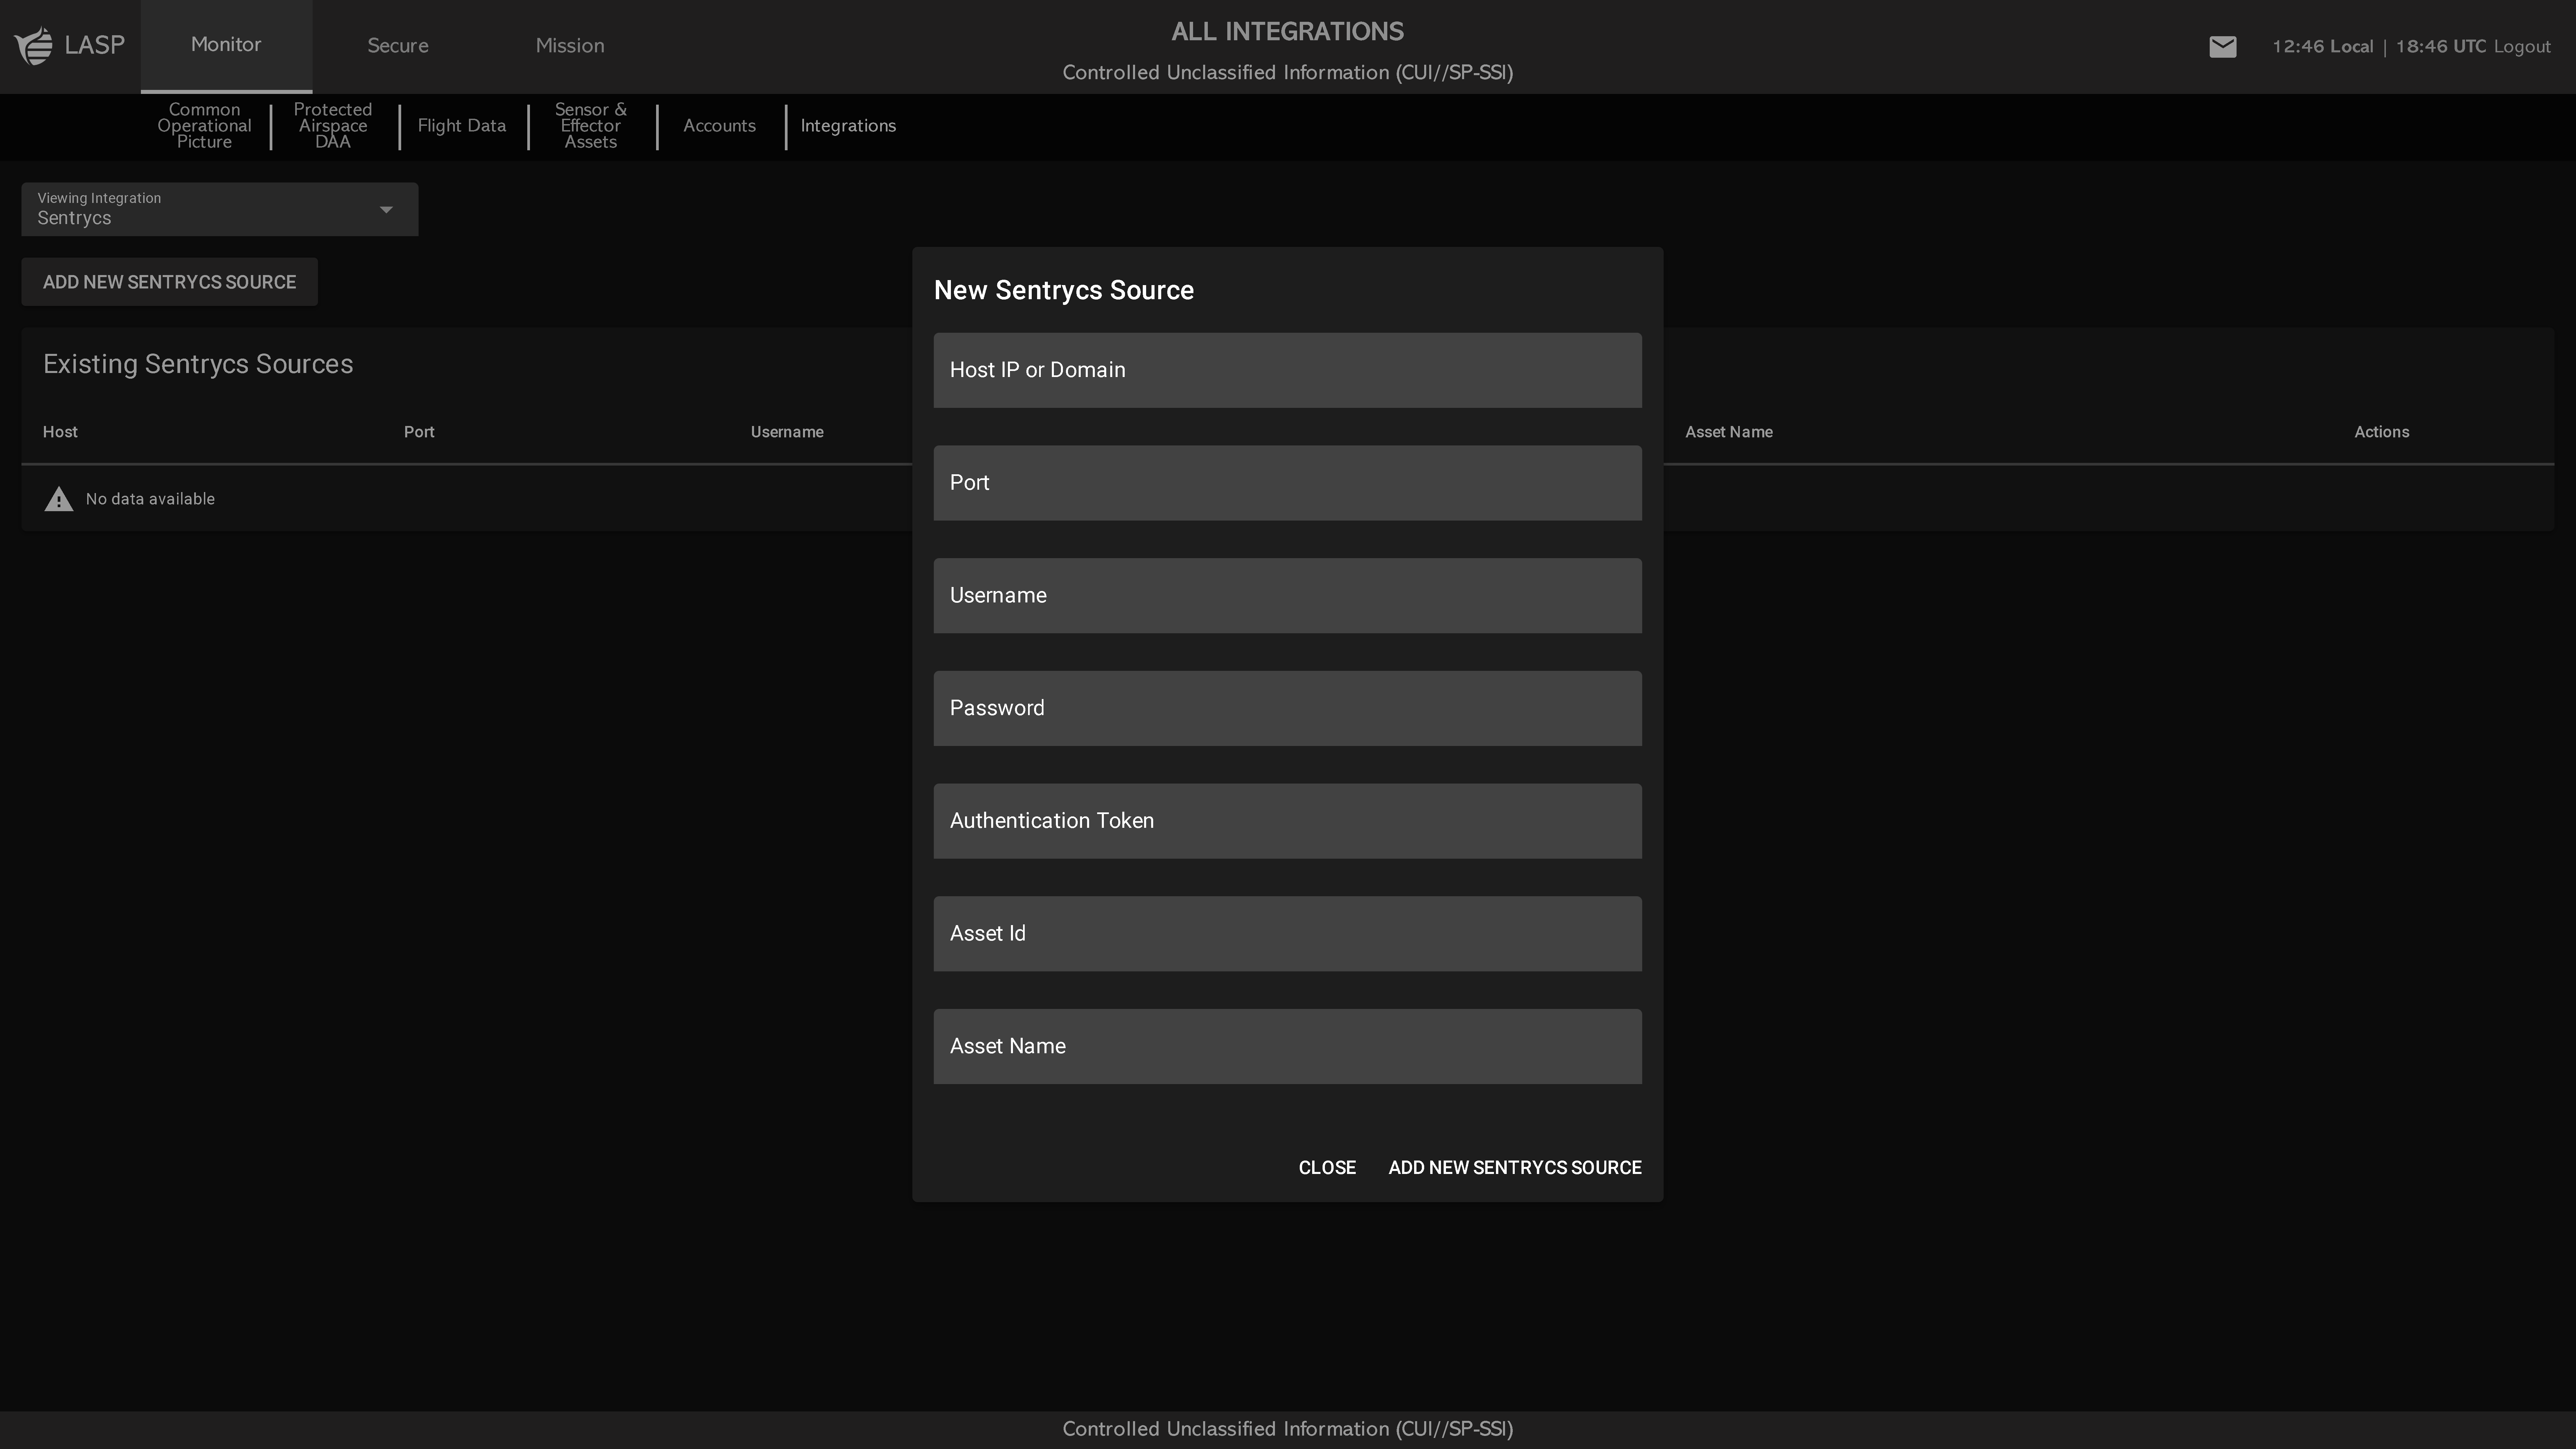2576x1449 pixels.
Task: Click the Username column header
Action: coord(787,432)
